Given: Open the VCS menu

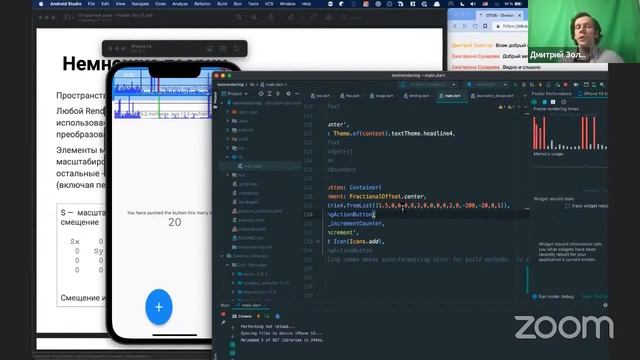Looking at the screenshot, I should [269, 4].
